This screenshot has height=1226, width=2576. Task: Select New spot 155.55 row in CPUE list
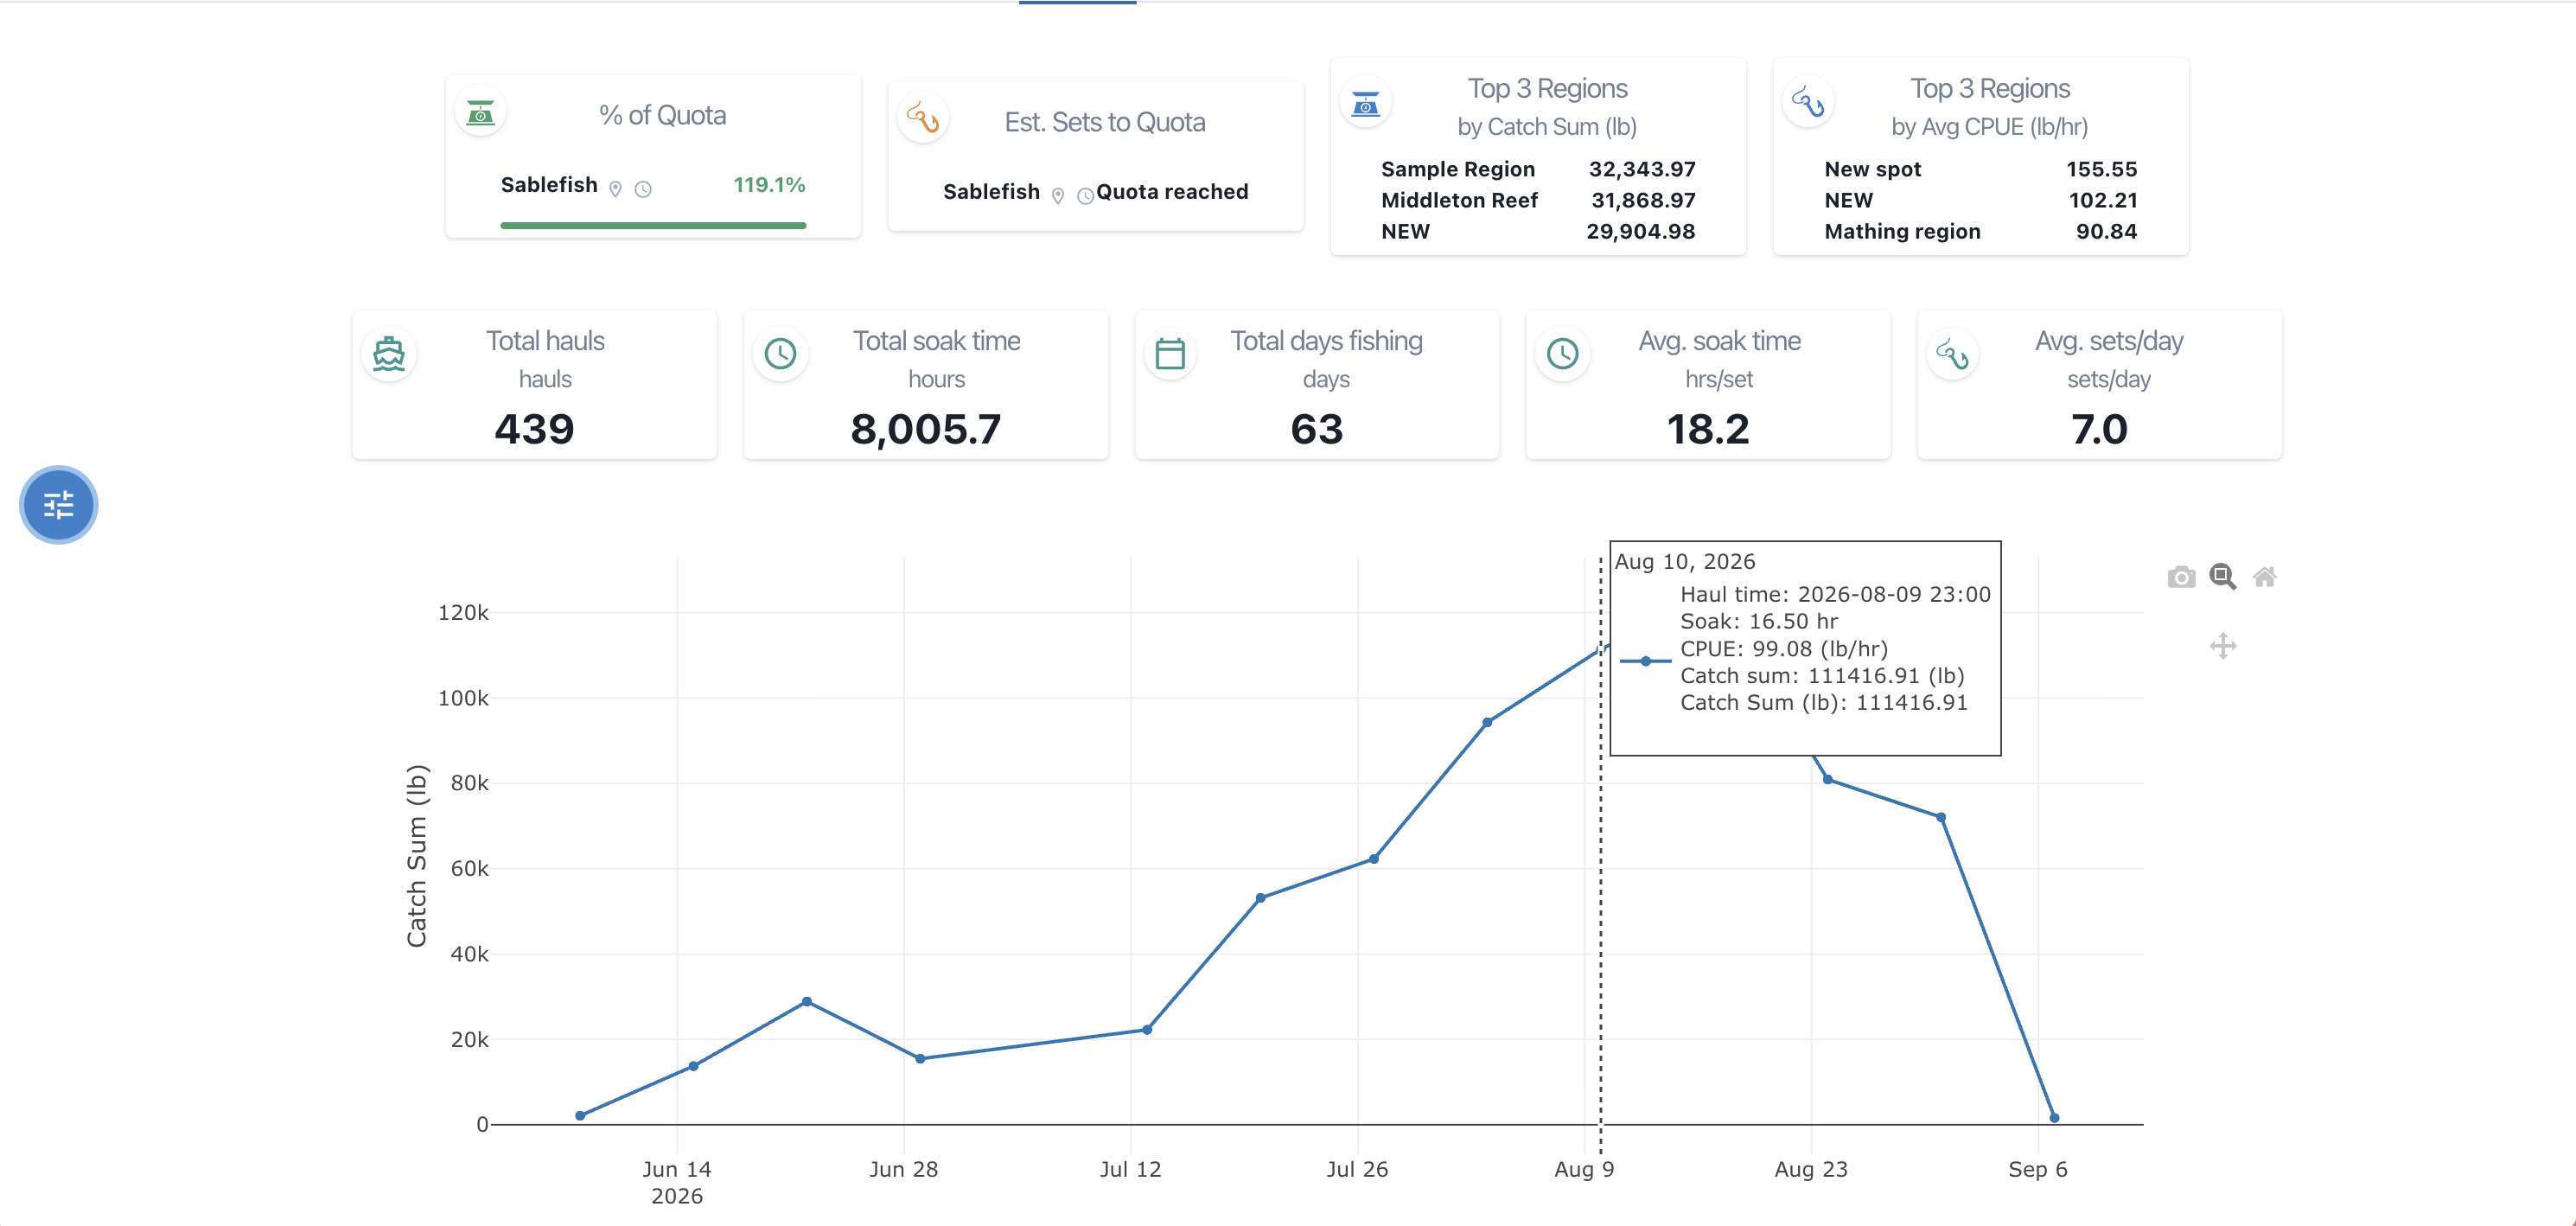coord(1981,169)
